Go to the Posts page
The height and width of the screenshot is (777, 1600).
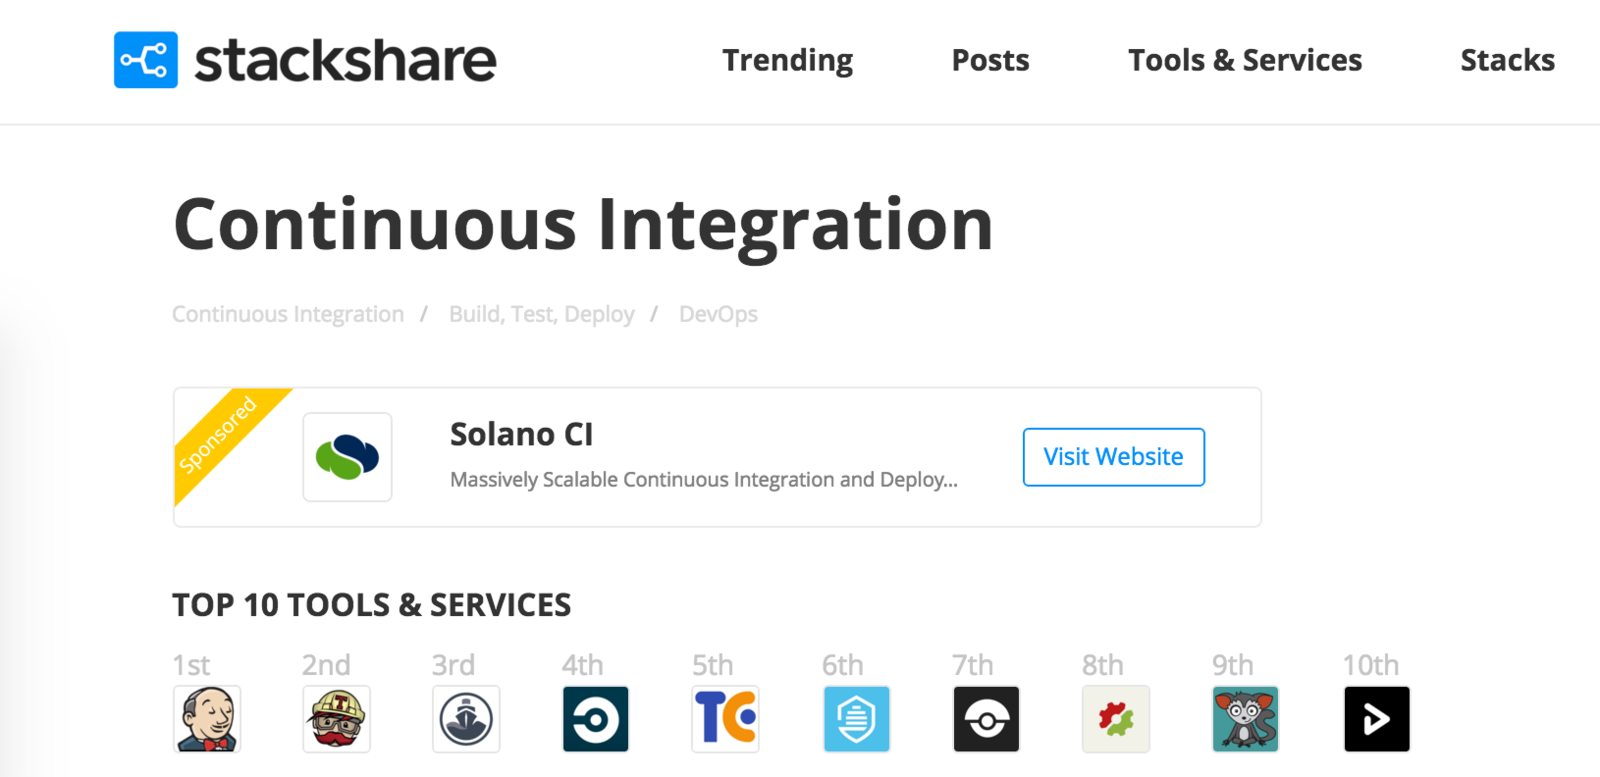point(991,61)
